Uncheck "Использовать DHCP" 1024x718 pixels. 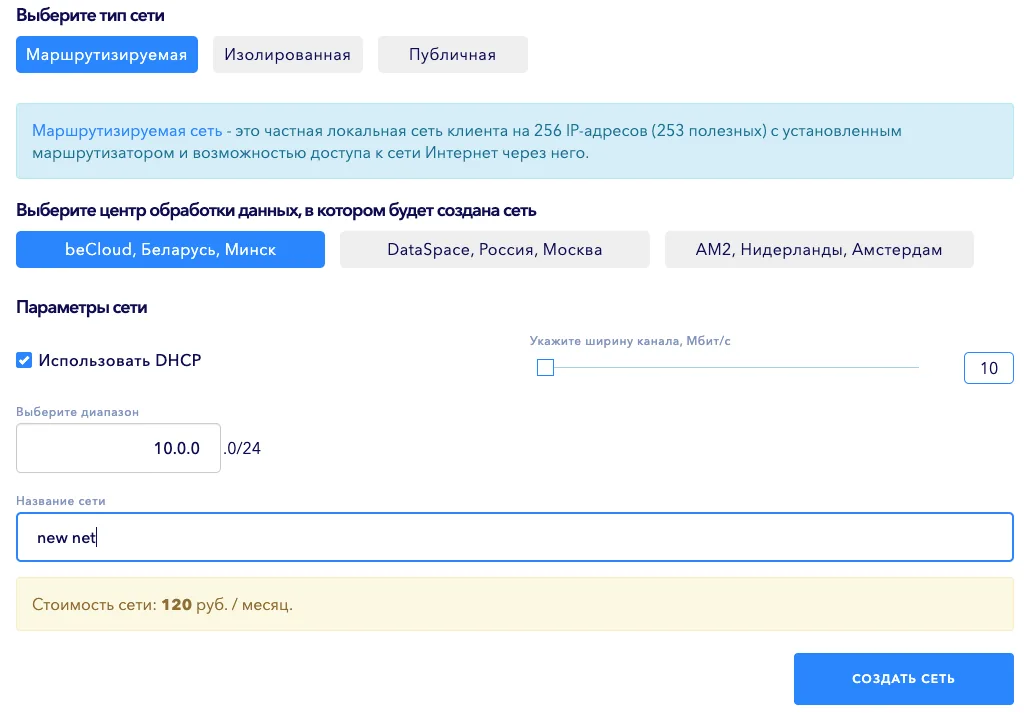[x=24, y=360]
